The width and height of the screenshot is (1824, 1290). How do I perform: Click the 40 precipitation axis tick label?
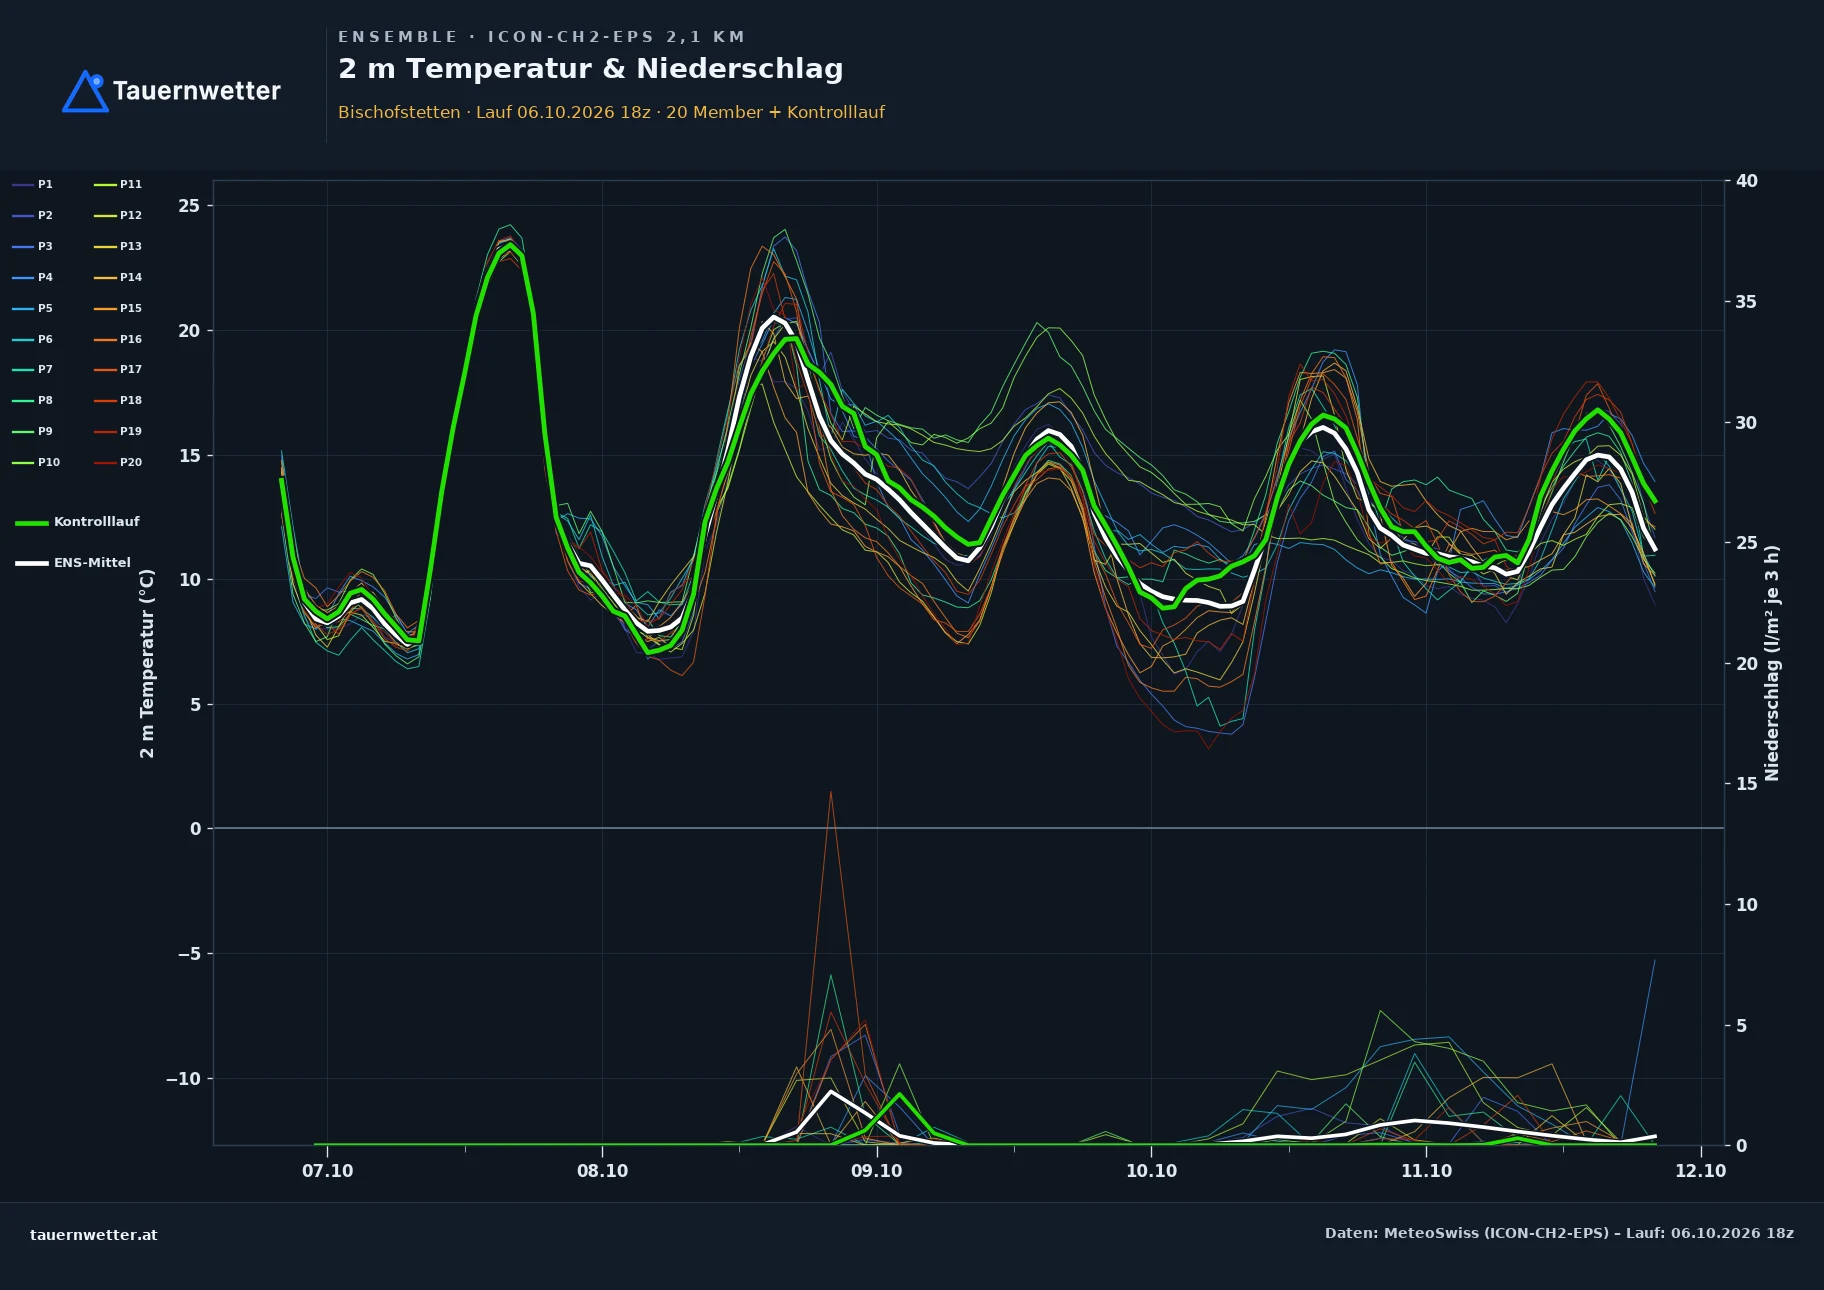click(1746, 181)
